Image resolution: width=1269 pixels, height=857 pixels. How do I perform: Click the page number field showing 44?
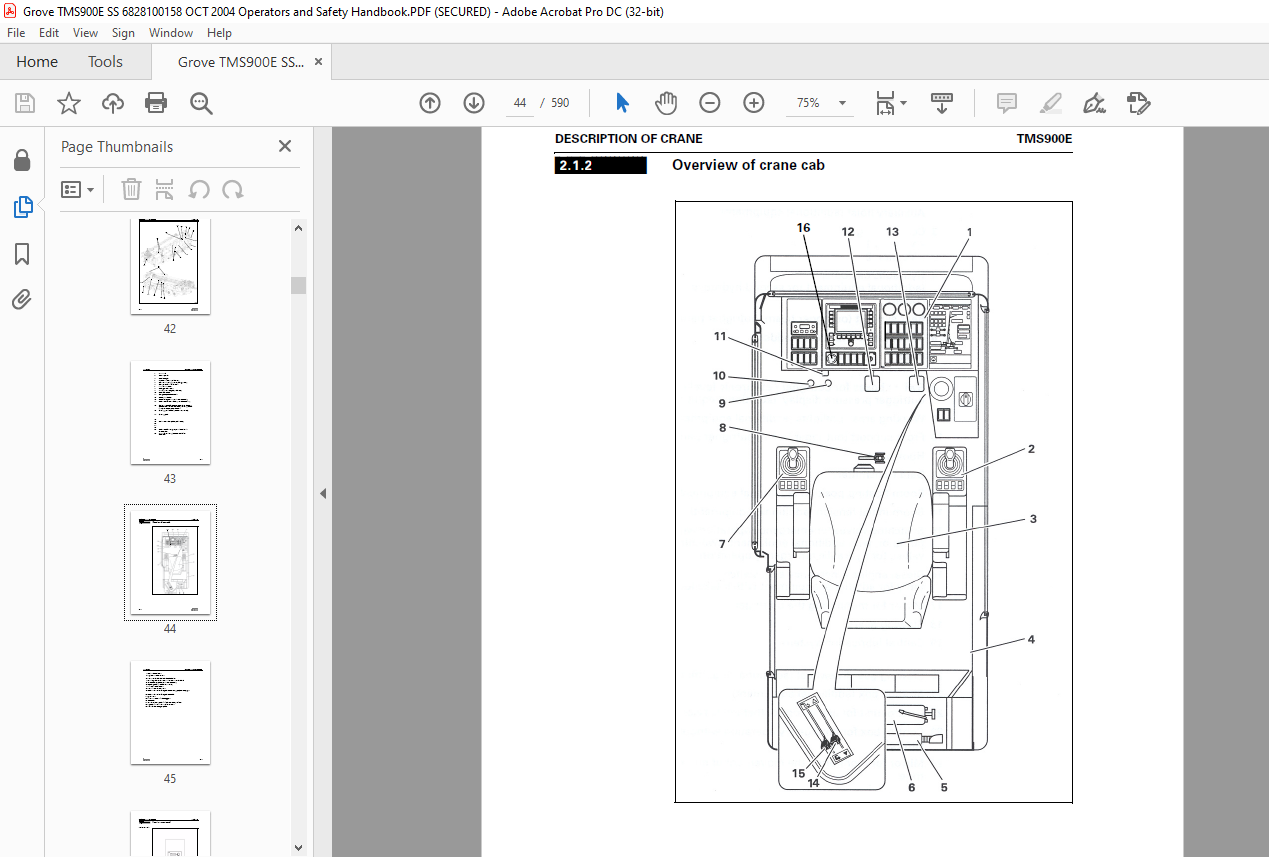(520, 103)
